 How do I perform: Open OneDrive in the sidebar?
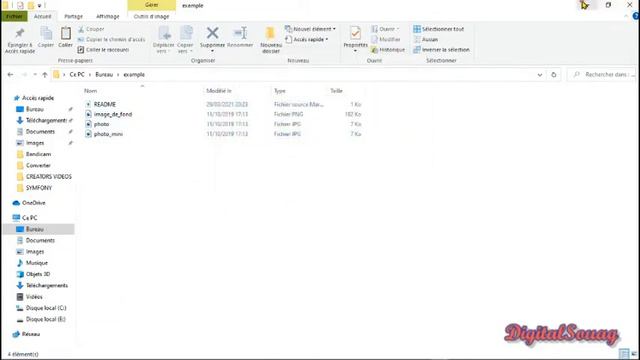(x=33, y=203)
